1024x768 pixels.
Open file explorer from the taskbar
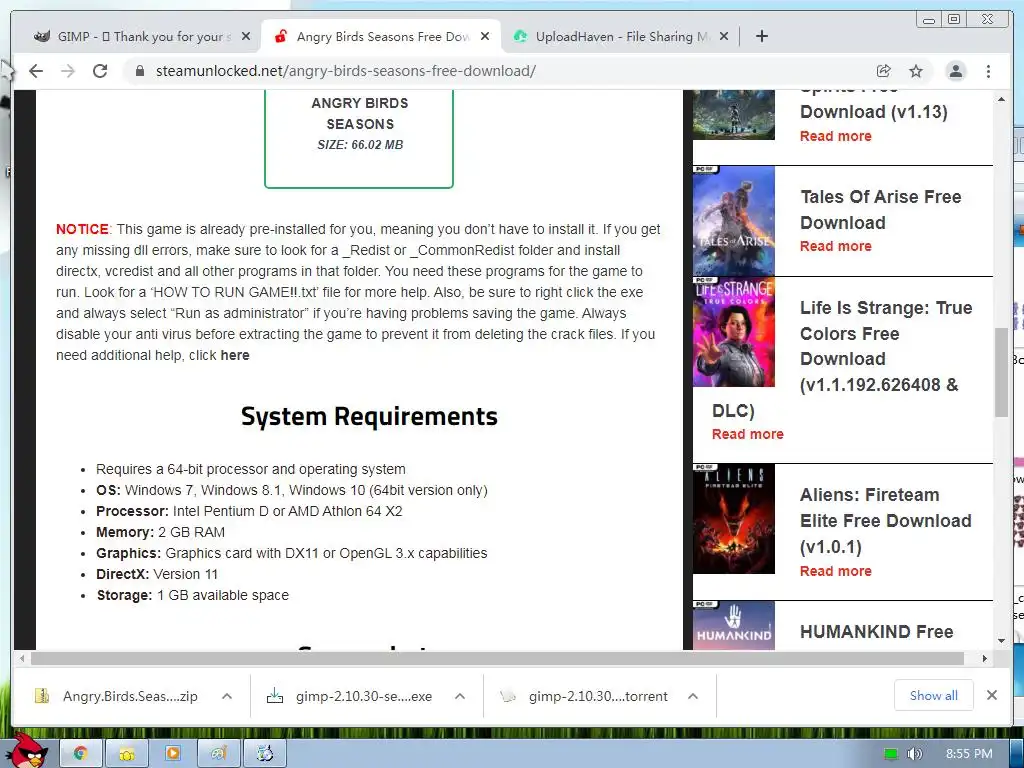pos(127,754)
